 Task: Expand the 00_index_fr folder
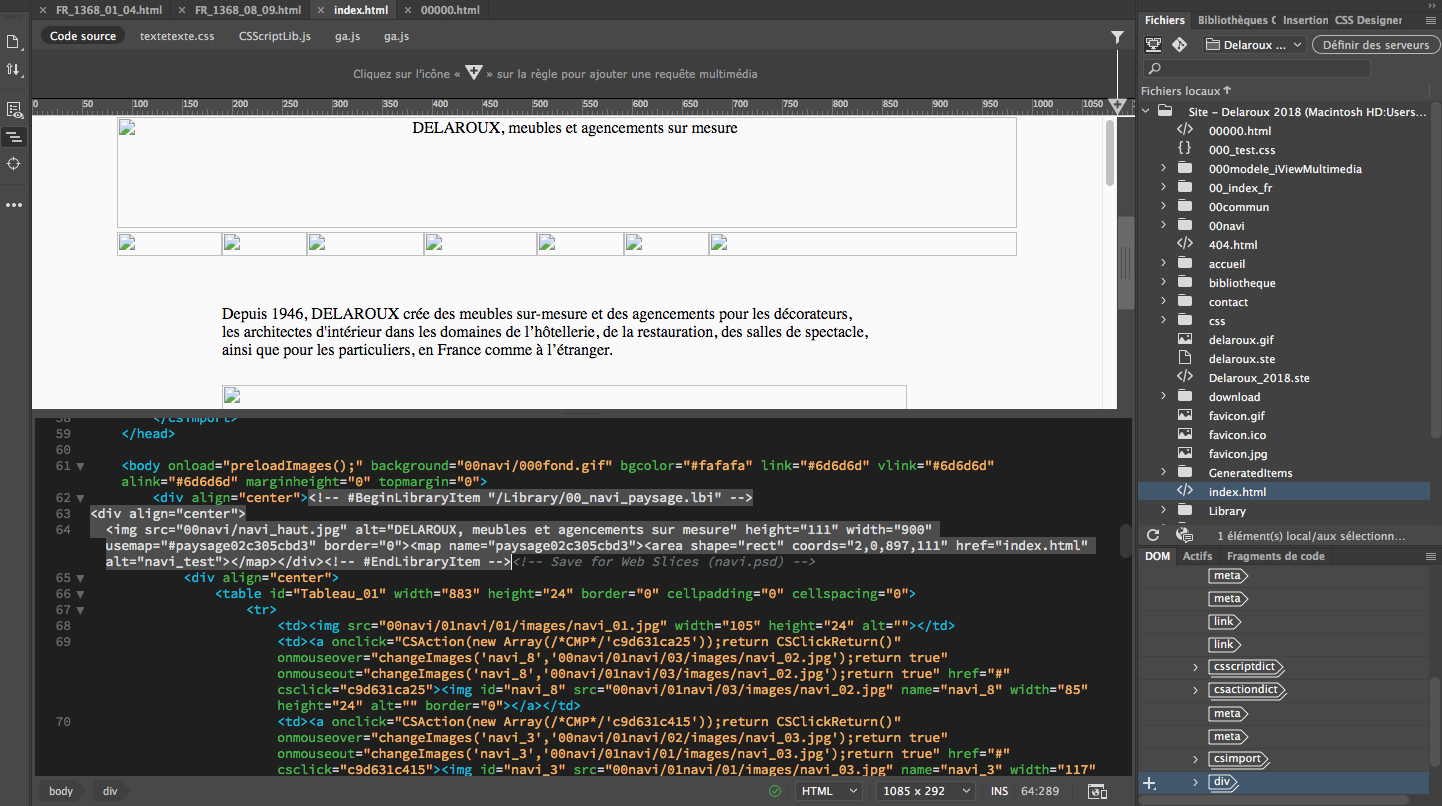tap(1163, 188)
